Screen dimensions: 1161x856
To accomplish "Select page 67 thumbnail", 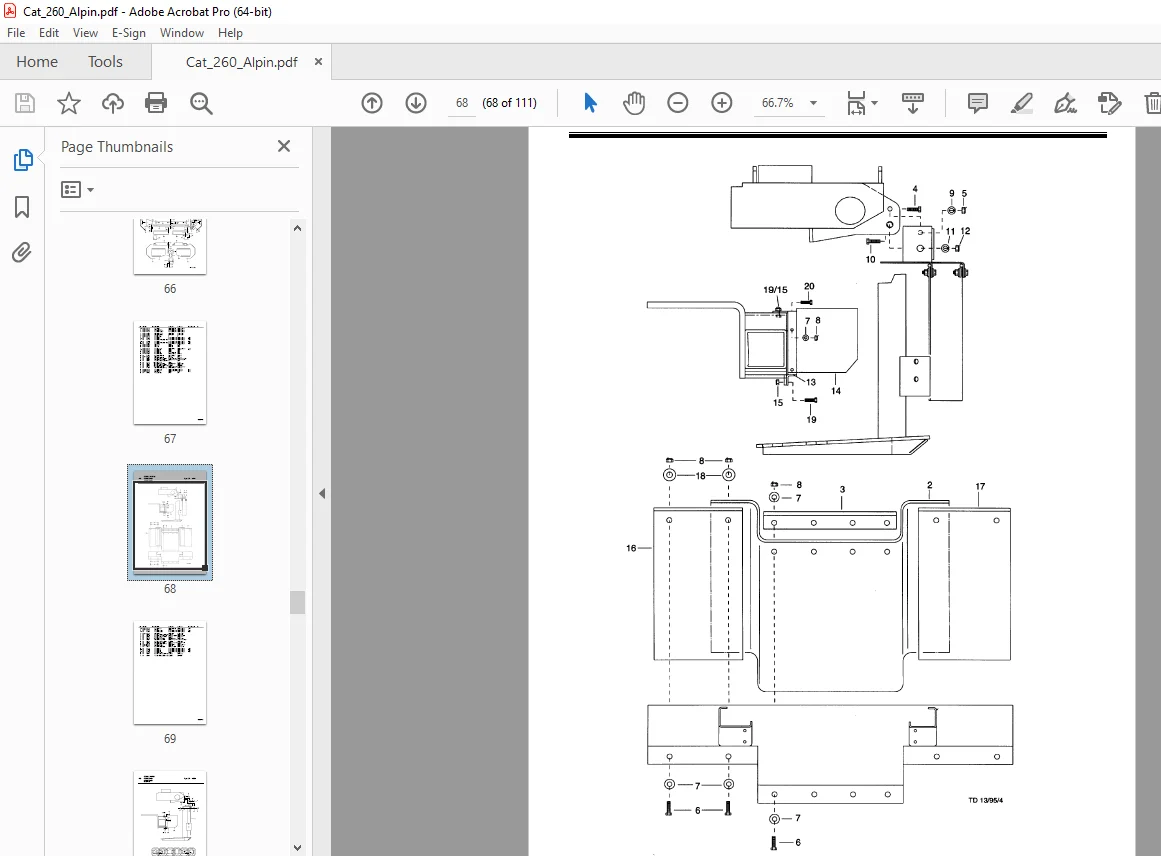I will point(170,373).
